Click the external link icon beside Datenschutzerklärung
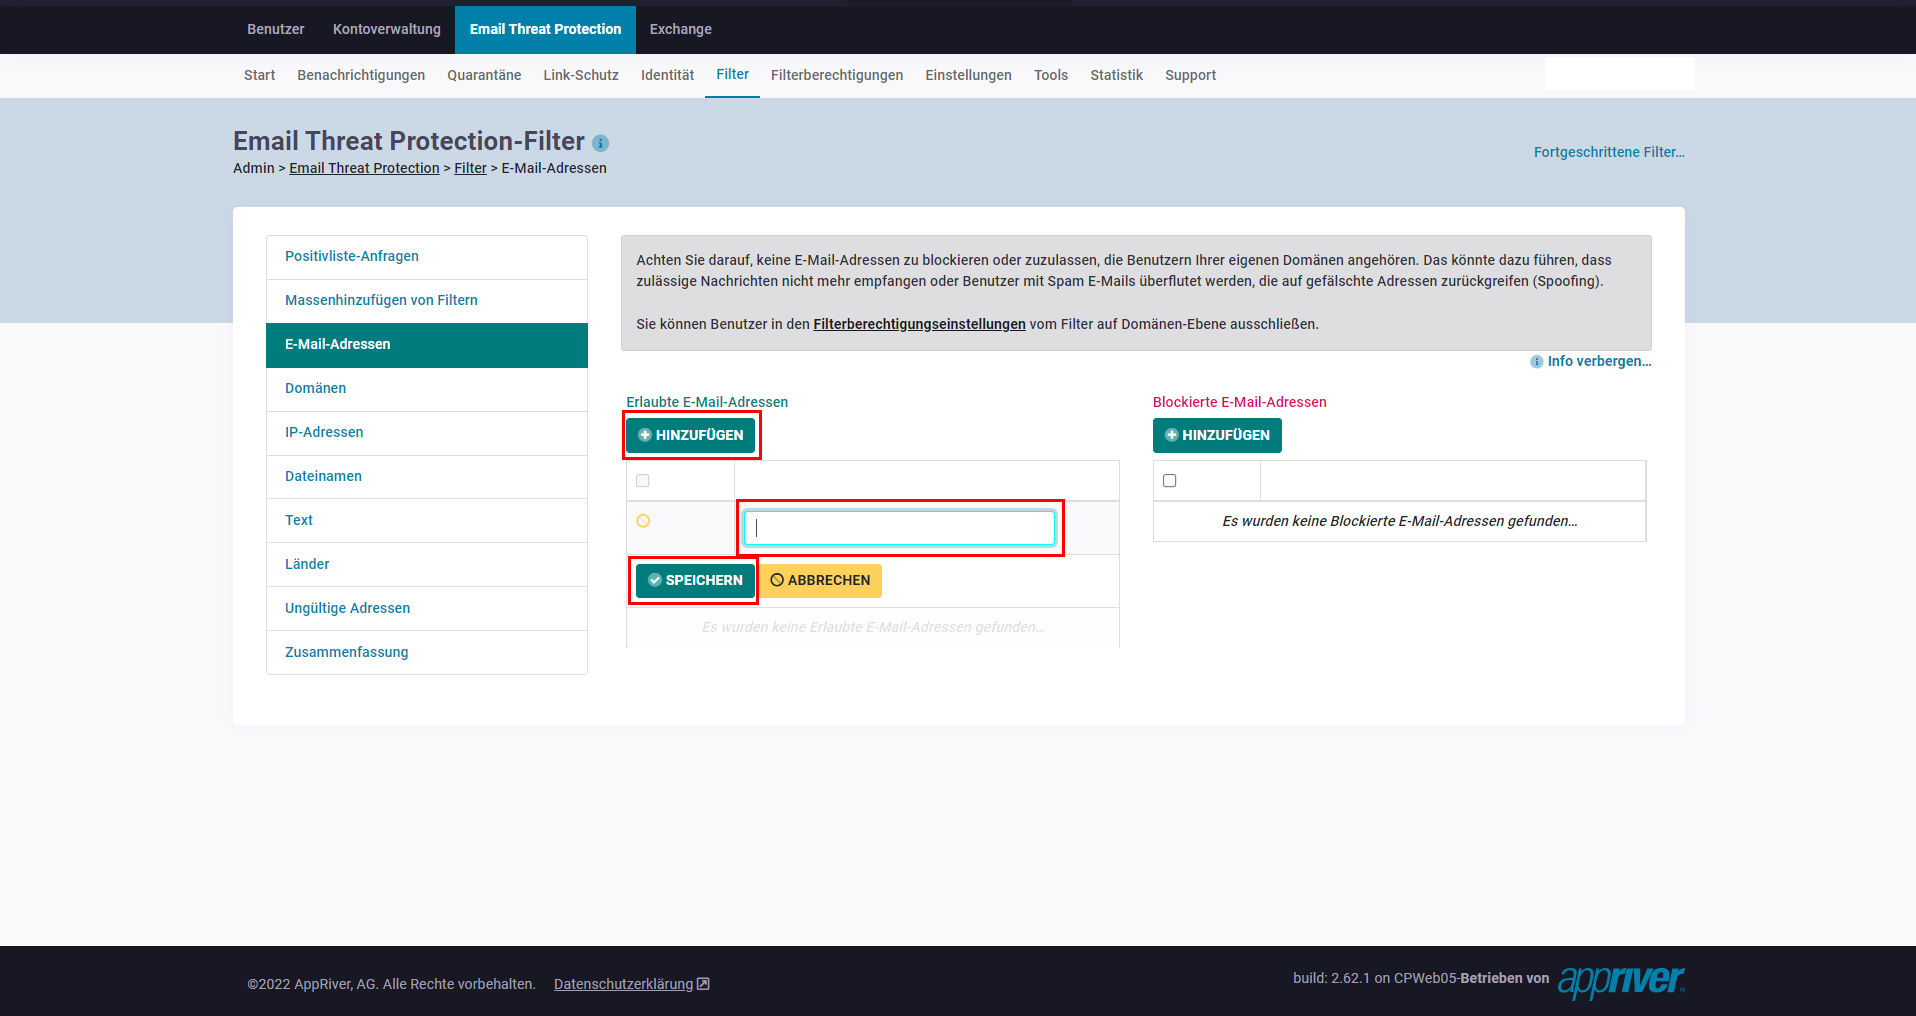The image size is (1916, 1016). coord(703,984)
